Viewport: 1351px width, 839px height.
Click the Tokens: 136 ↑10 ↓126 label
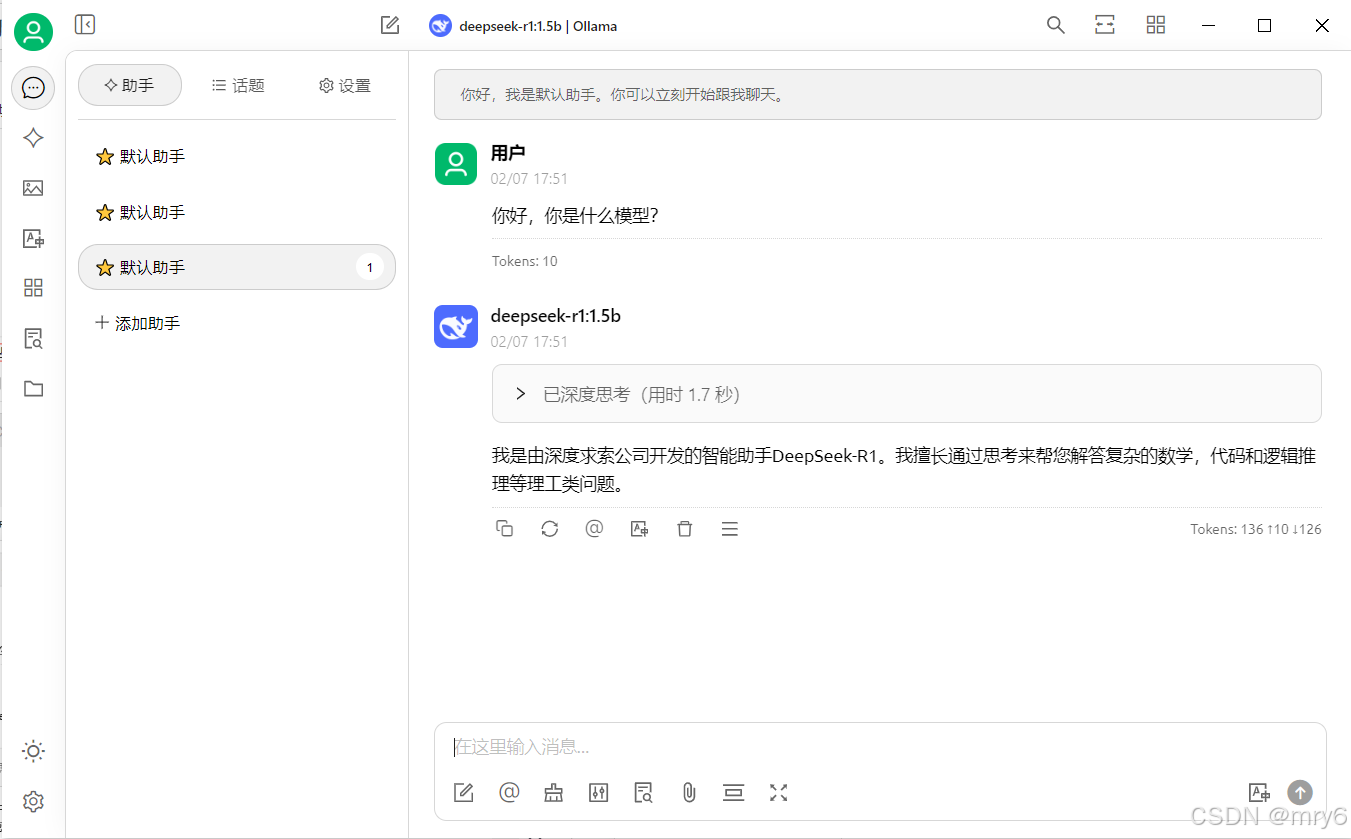point(1256,529)
